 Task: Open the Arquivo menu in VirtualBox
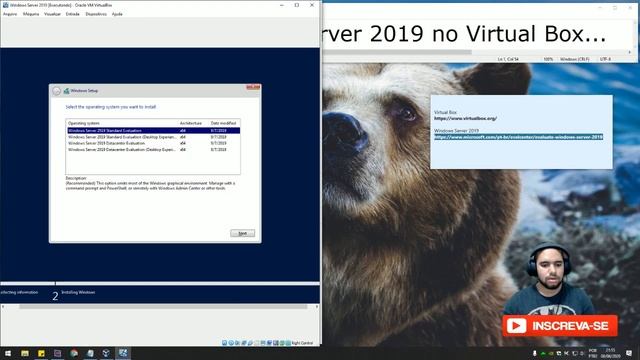10,14
